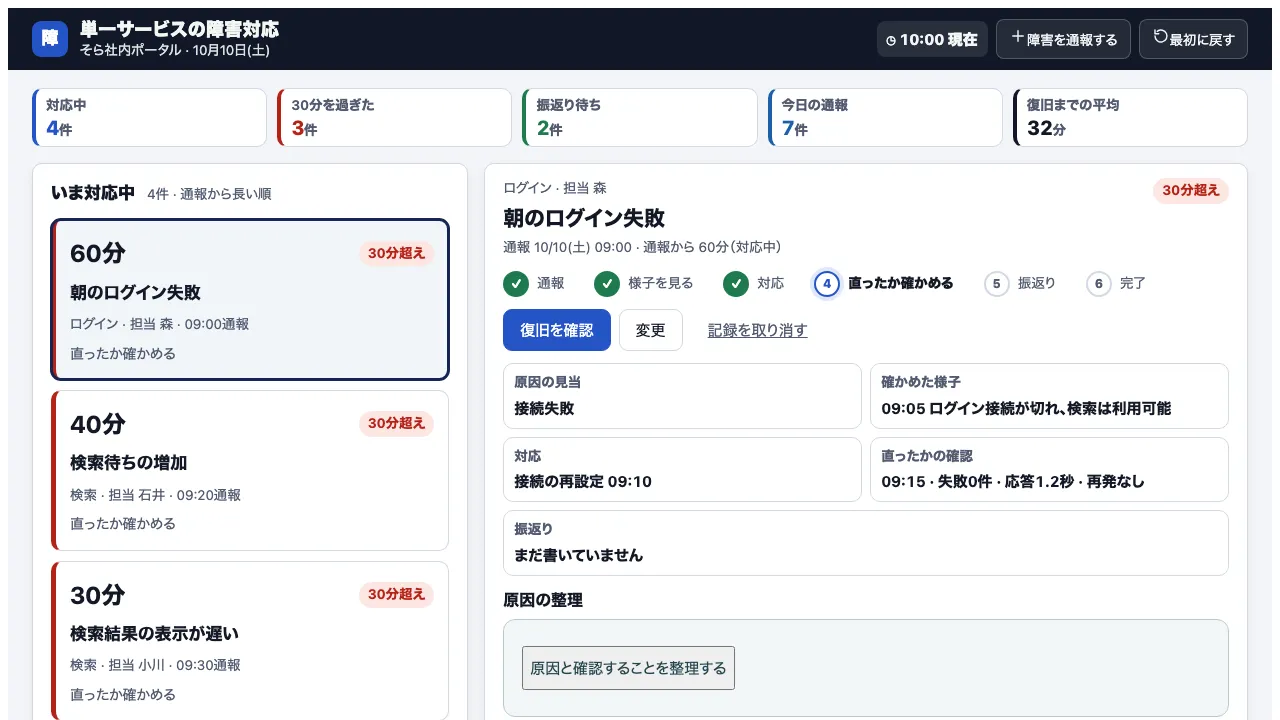Click 30分超え badge on 30分 card
Image resolution: width=1280 pixels, height=720 pixels.
pos(396,595)
